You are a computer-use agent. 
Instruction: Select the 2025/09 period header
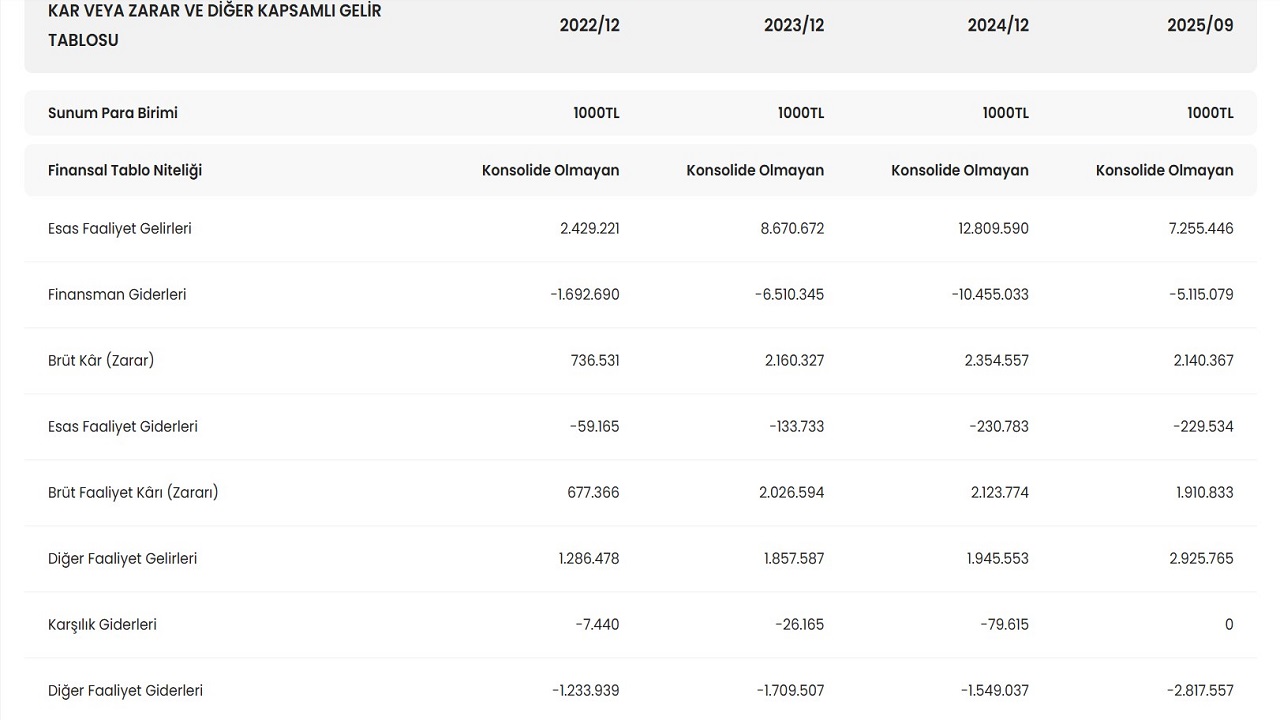1200,25
